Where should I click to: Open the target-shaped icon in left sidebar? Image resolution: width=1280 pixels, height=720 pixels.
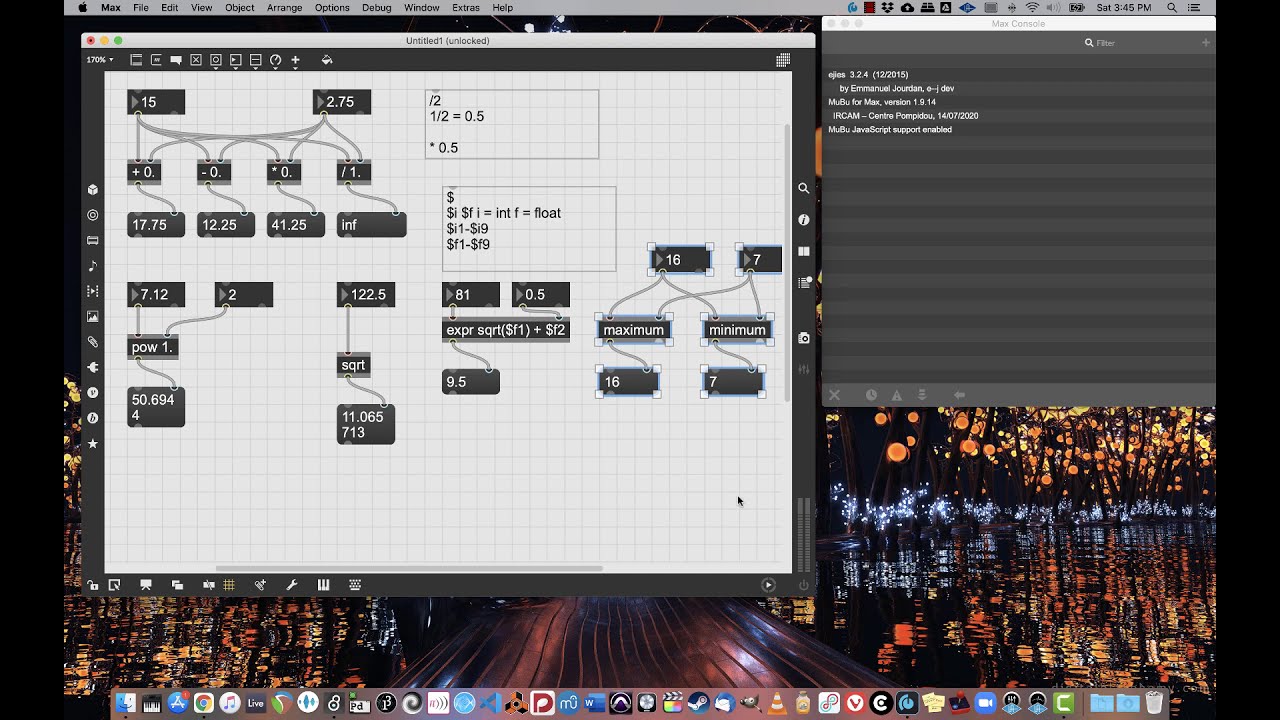[93, 215]
